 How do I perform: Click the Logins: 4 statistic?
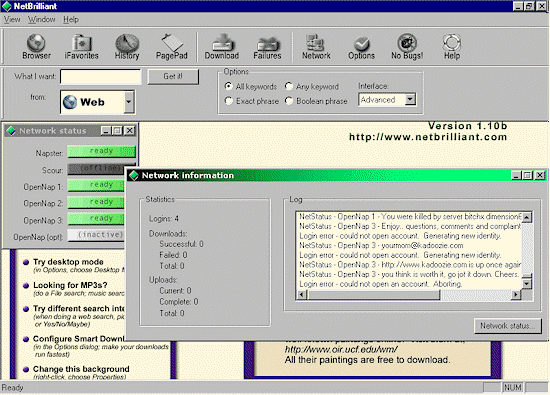163,219
